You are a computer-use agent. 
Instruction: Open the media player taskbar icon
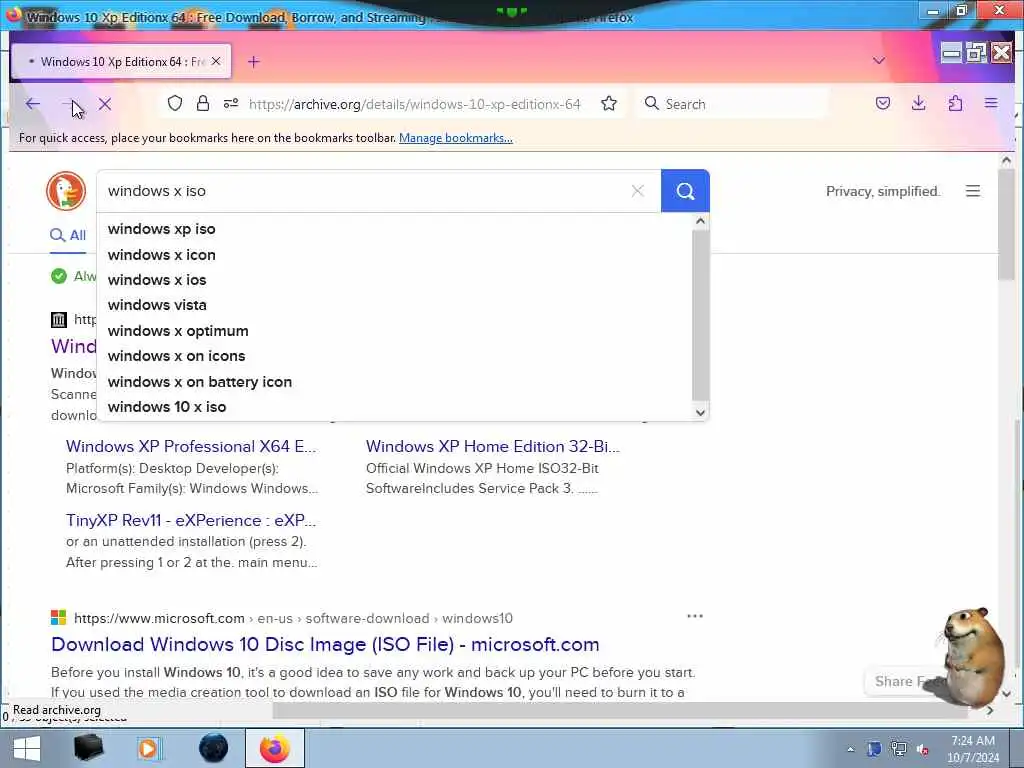pos(148,748)
